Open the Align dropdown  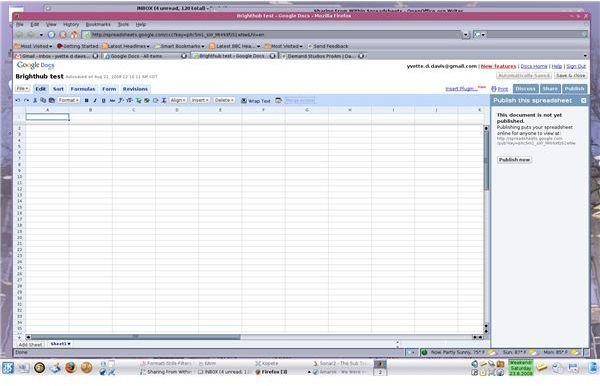tap(178, 100)
